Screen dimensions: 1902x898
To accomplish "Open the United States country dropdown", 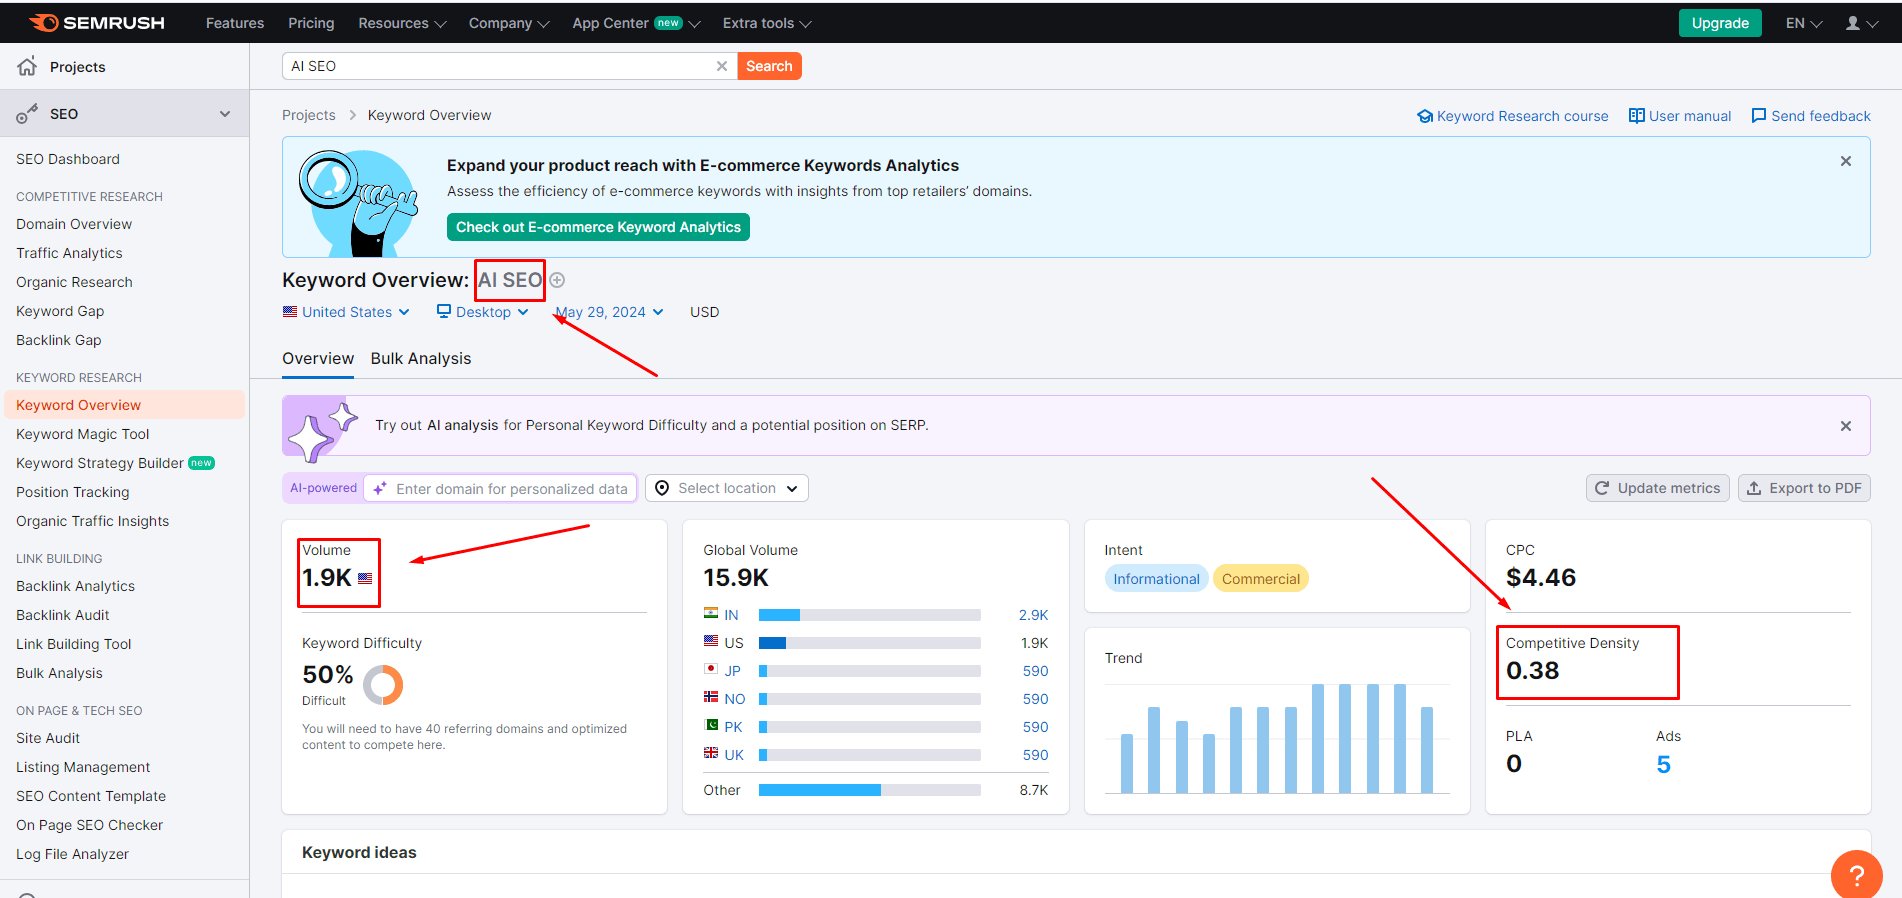I will (346, 312).
